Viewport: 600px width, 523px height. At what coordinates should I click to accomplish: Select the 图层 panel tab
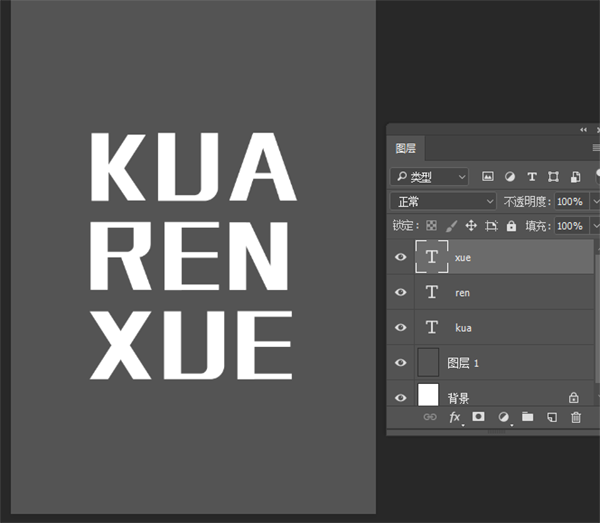406,148
